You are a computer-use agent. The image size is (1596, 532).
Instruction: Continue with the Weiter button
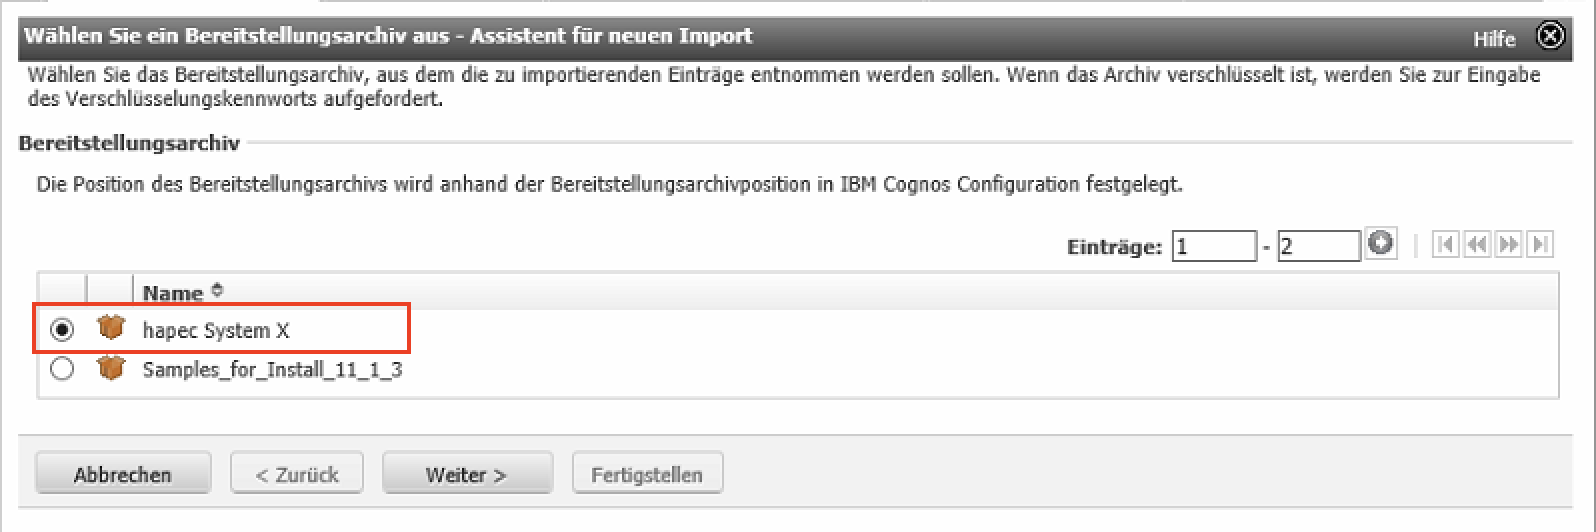coord(467,474)
